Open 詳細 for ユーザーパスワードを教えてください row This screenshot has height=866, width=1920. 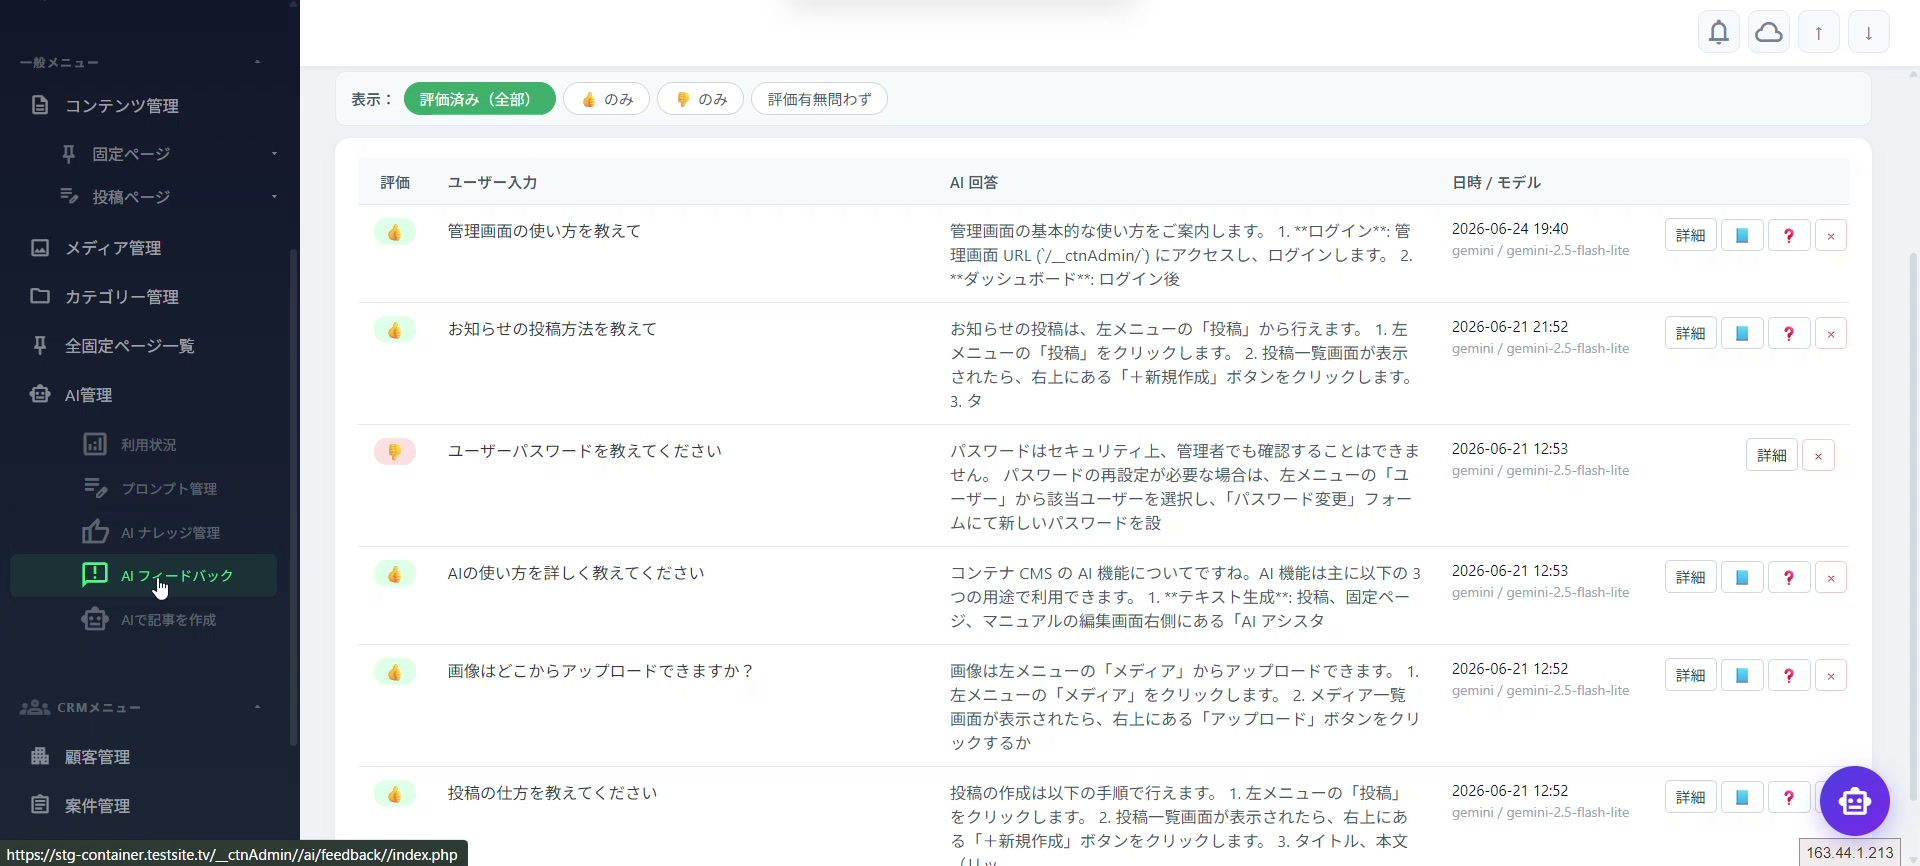(1771, 455)
